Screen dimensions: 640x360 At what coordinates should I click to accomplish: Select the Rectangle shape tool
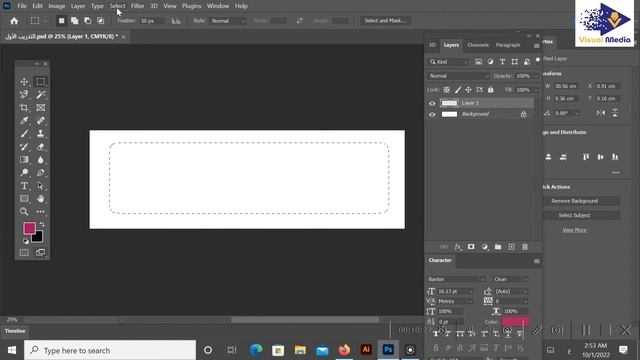pos(24,199)
